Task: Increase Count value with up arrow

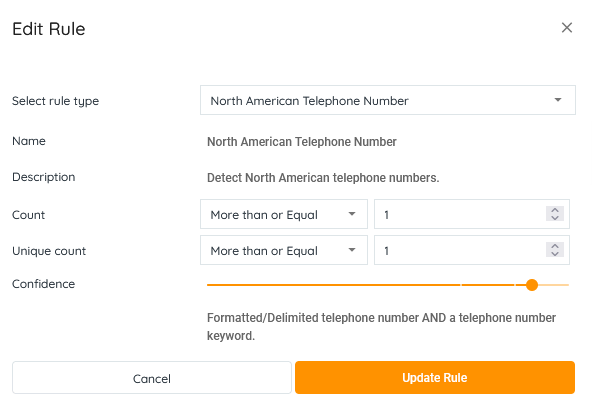Action: pos(555,210)
